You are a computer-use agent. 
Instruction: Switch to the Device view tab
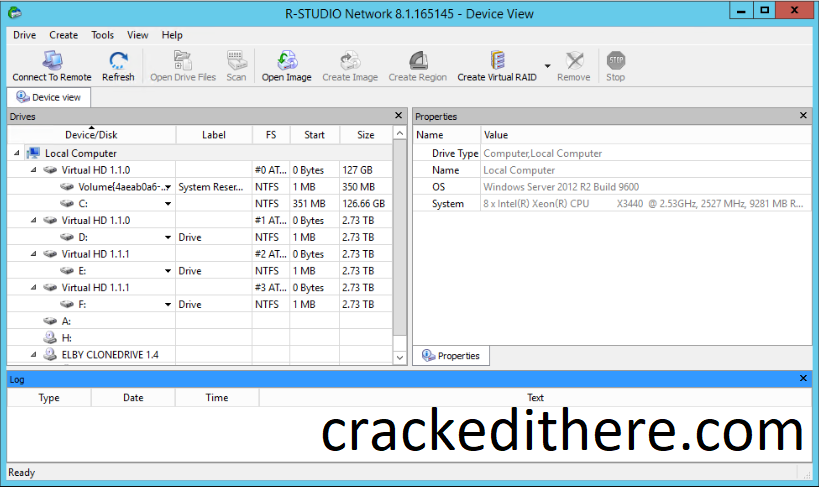pyautogui.click(x=49, y=97)
